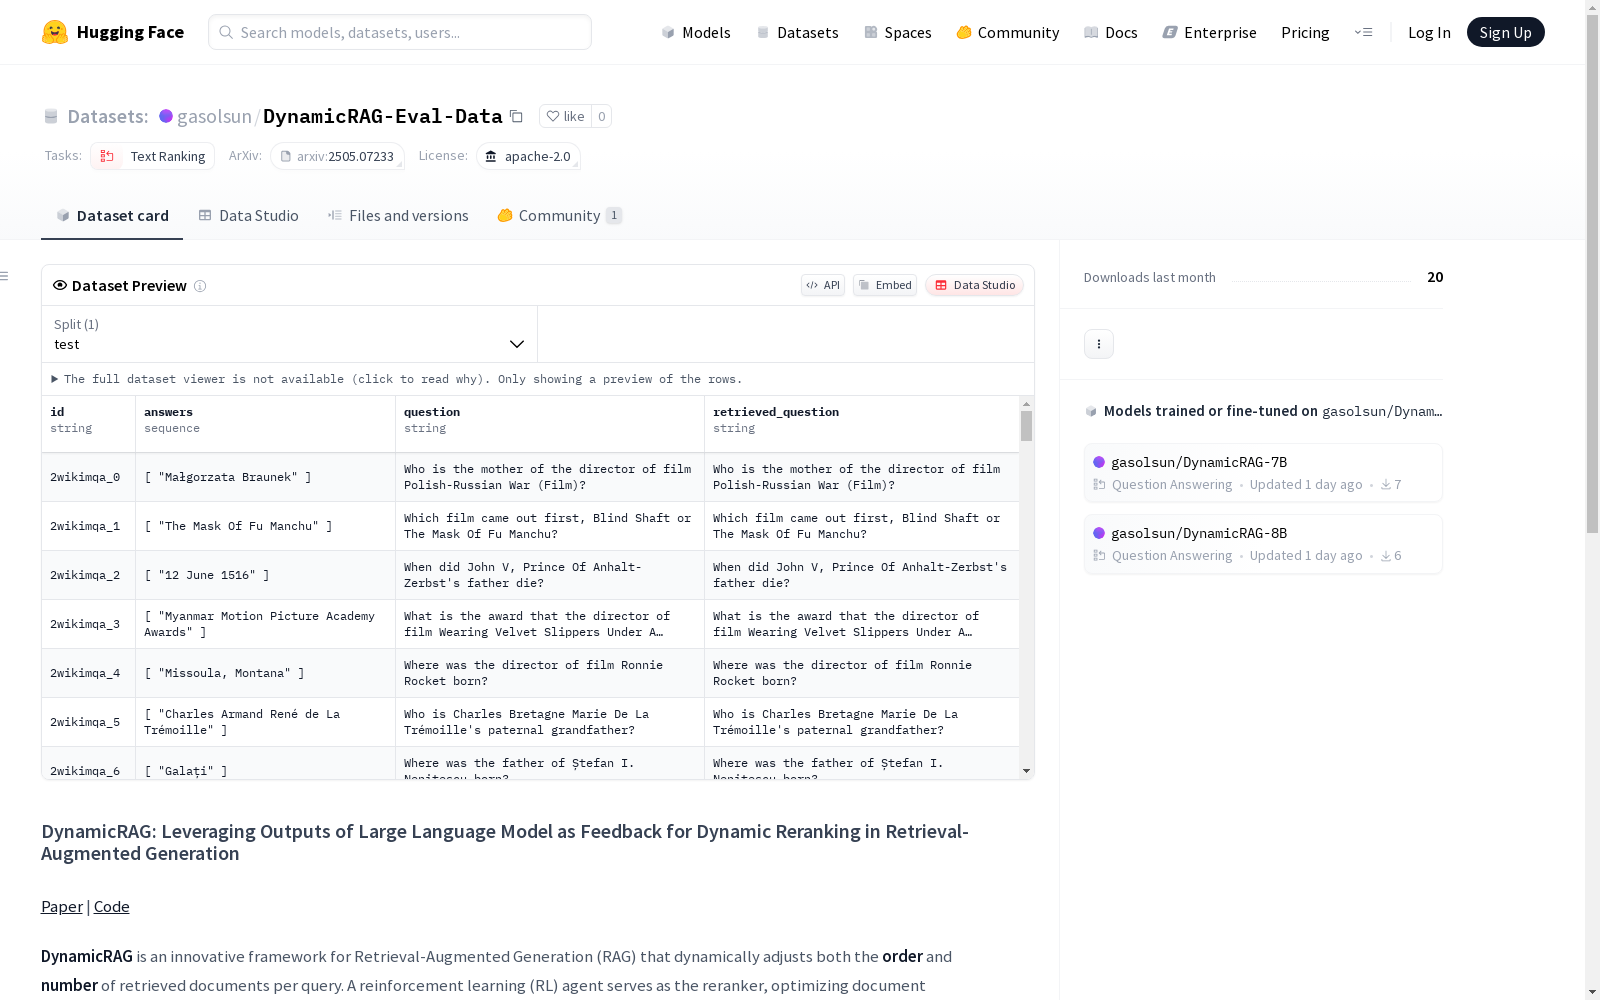Click the gasolsun avatar beside DynamicRAG-7B
1600x1000 pixels.
1099,462
